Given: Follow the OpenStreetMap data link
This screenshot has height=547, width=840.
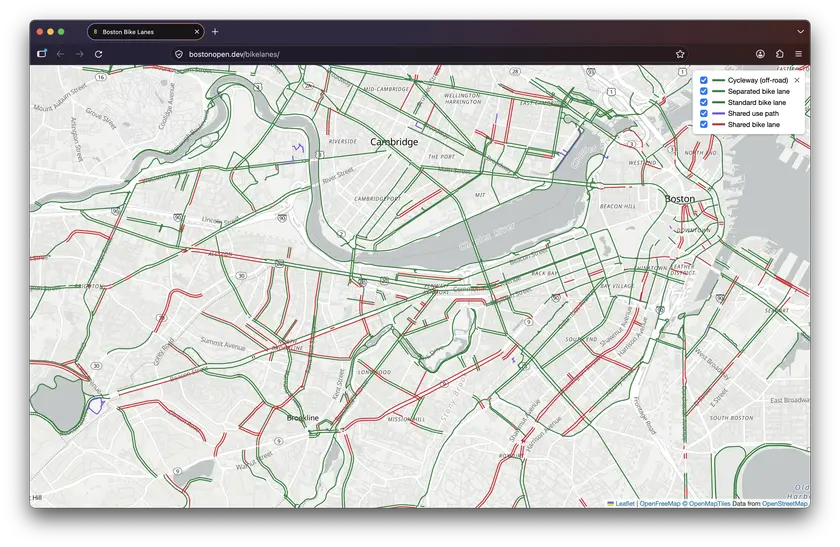Looking at the screenshot, I should (784, 504).
